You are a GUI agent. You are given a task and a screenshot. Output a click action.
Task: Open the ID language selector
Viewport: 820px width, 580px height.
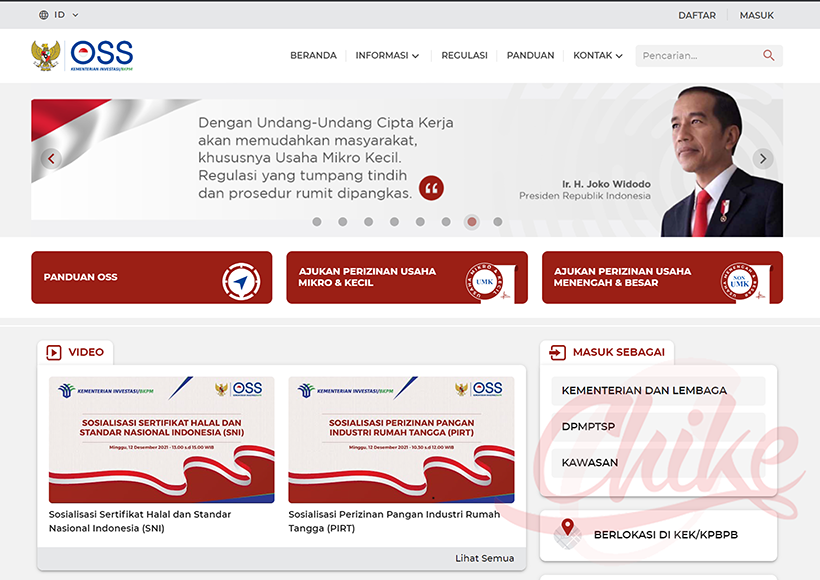coord(59,15)
